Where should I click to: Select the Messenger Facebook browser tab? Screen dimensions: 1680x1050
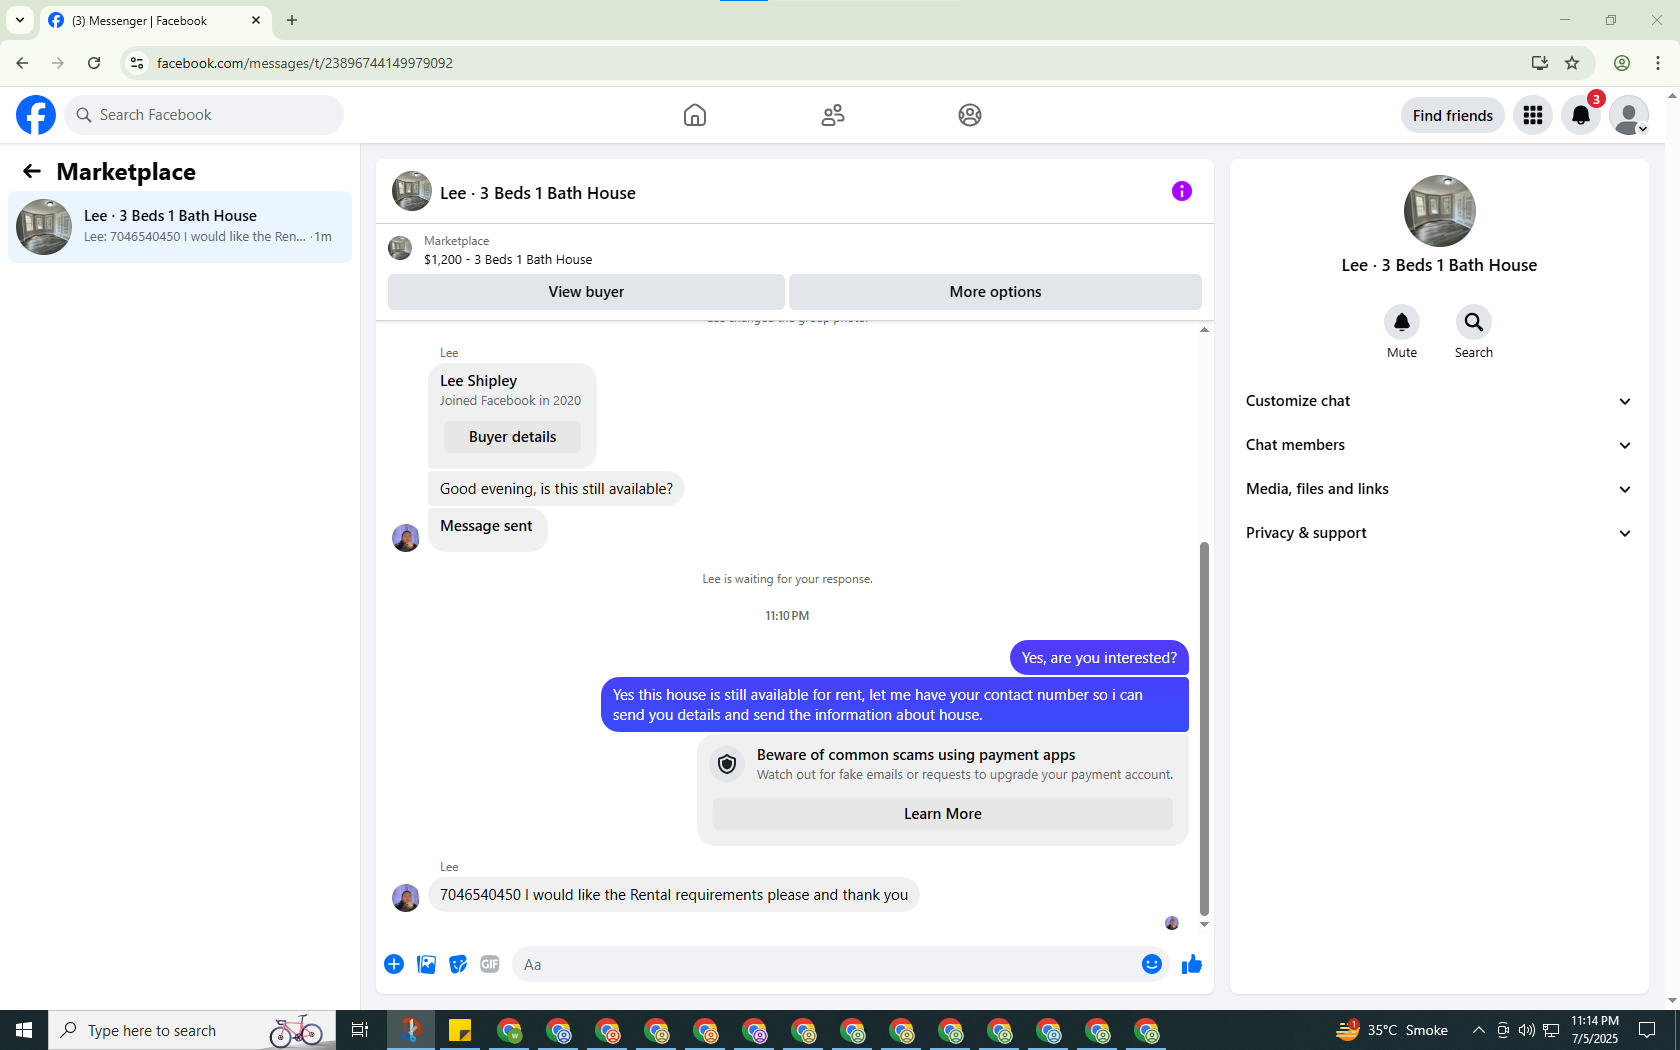[155, 20]
